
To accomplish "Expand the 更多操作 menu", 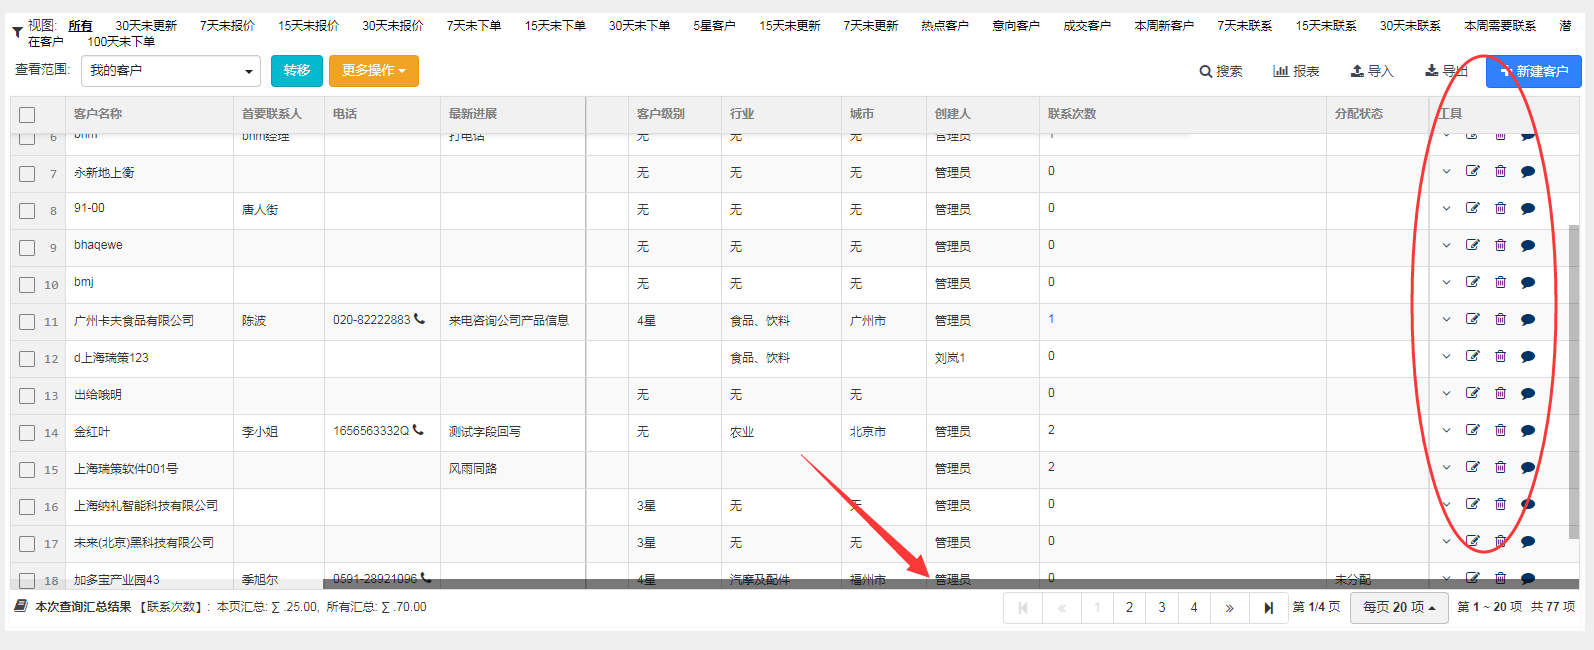I will (374, 71).
